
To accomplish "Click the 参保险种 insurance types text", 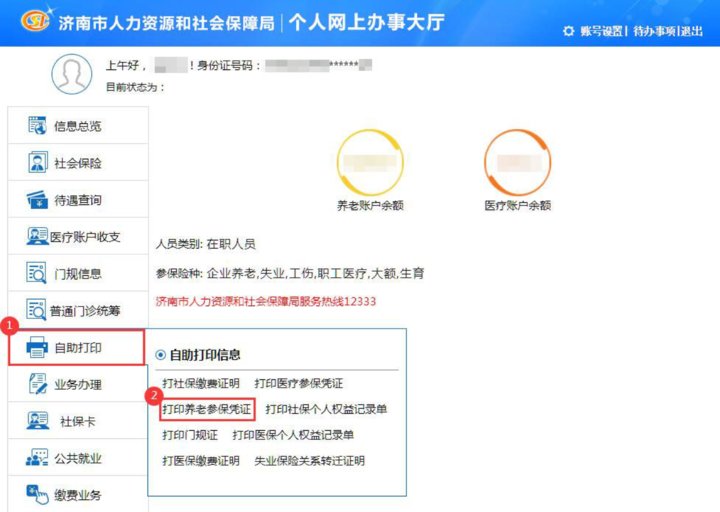I will (x=290, y=274).
